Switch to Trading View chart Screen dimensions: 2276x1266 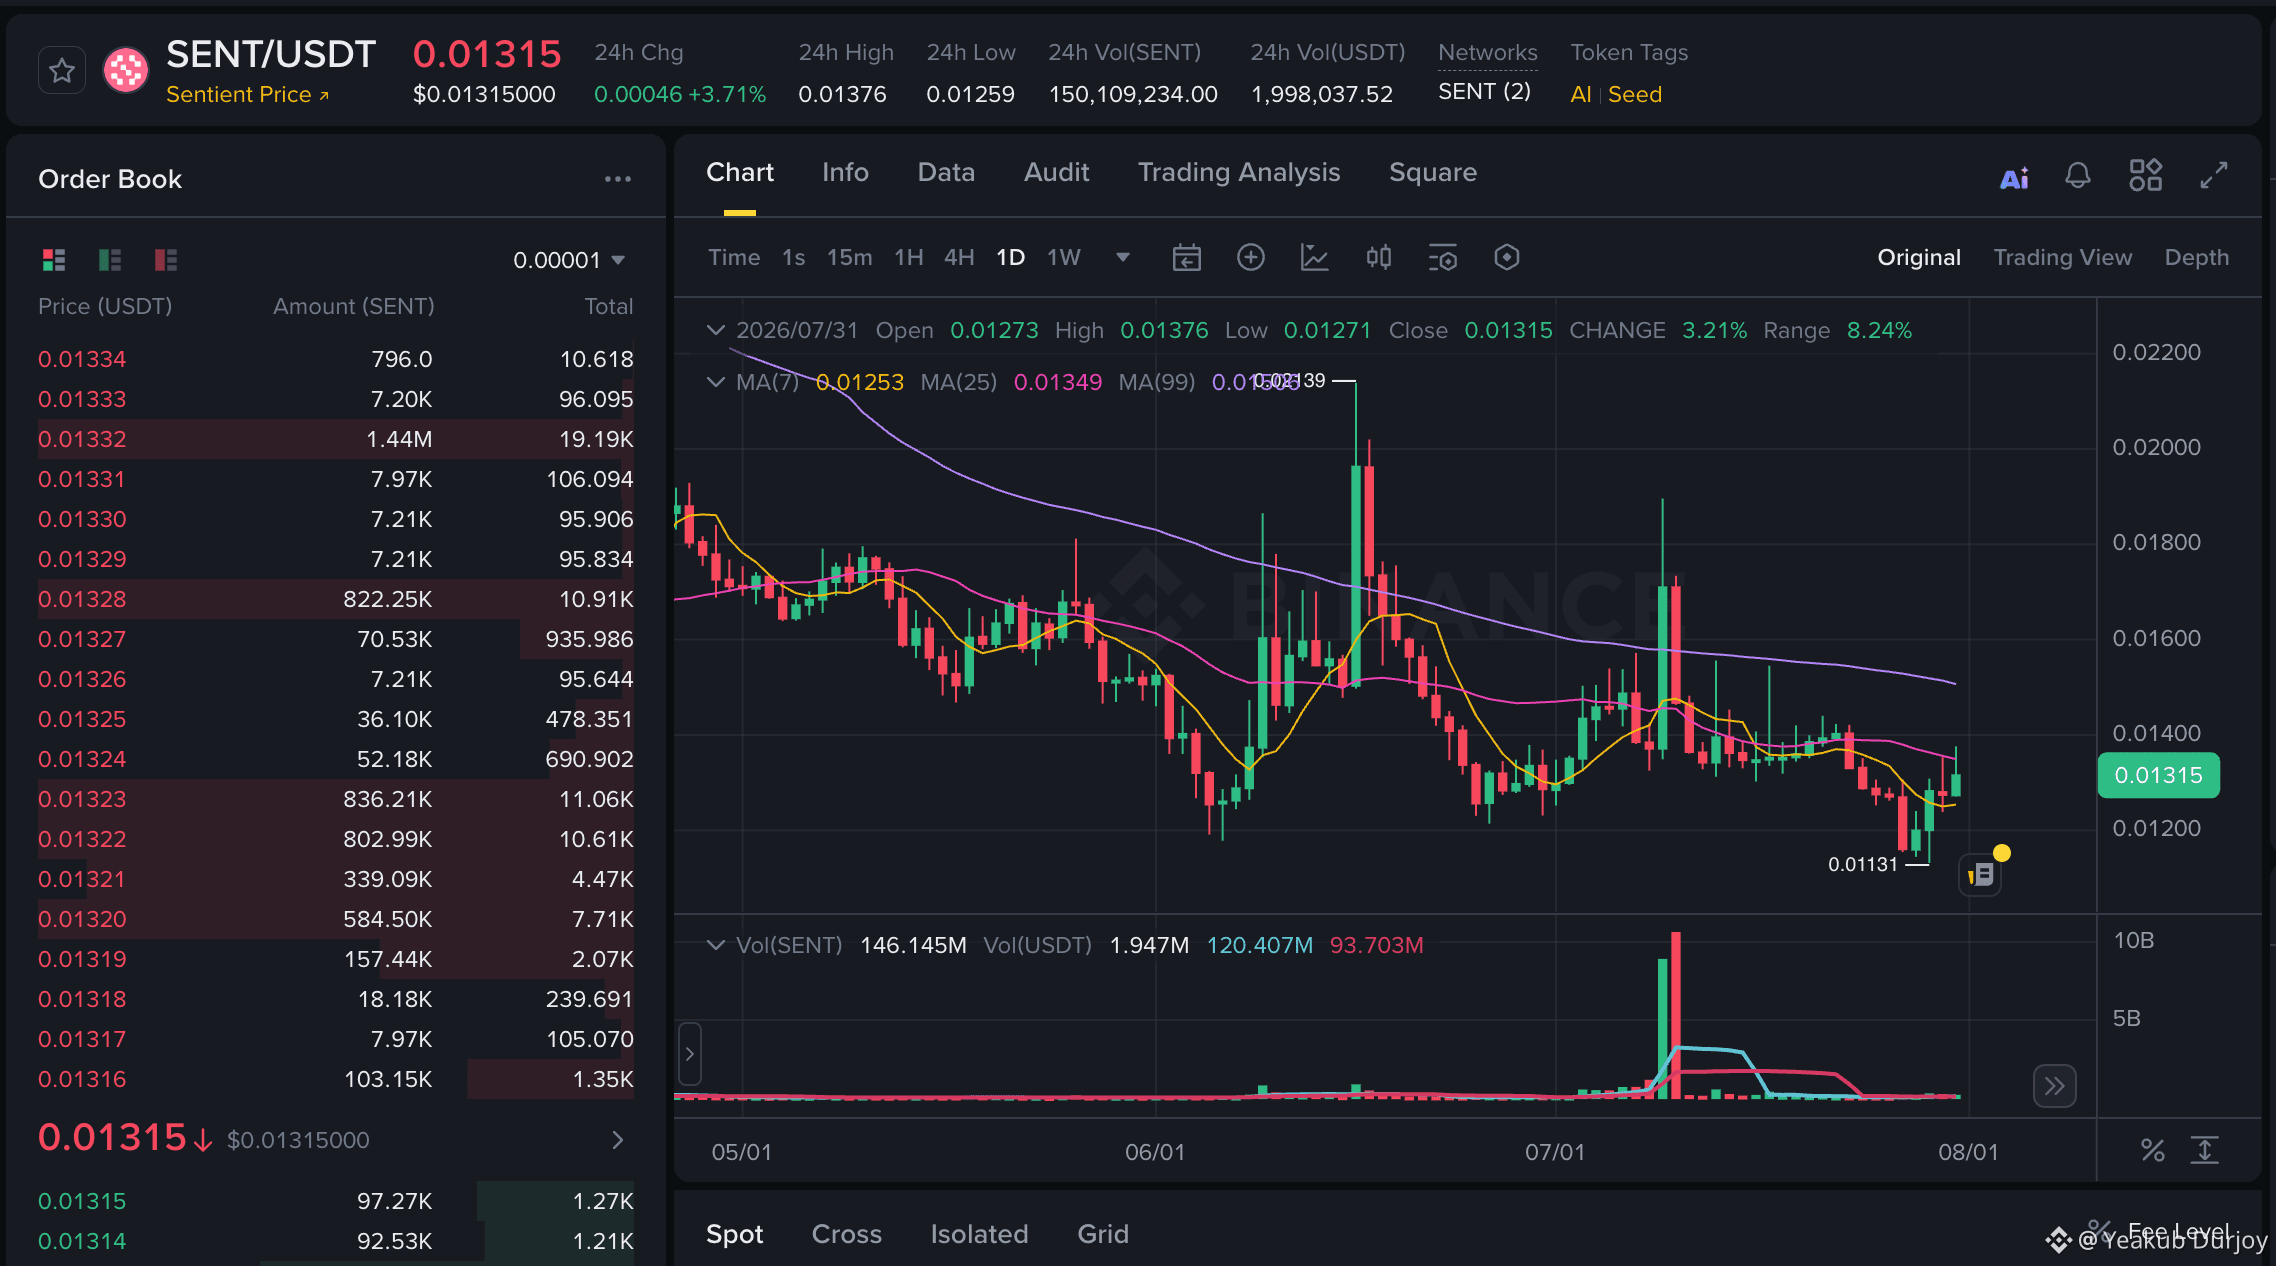2062,257
